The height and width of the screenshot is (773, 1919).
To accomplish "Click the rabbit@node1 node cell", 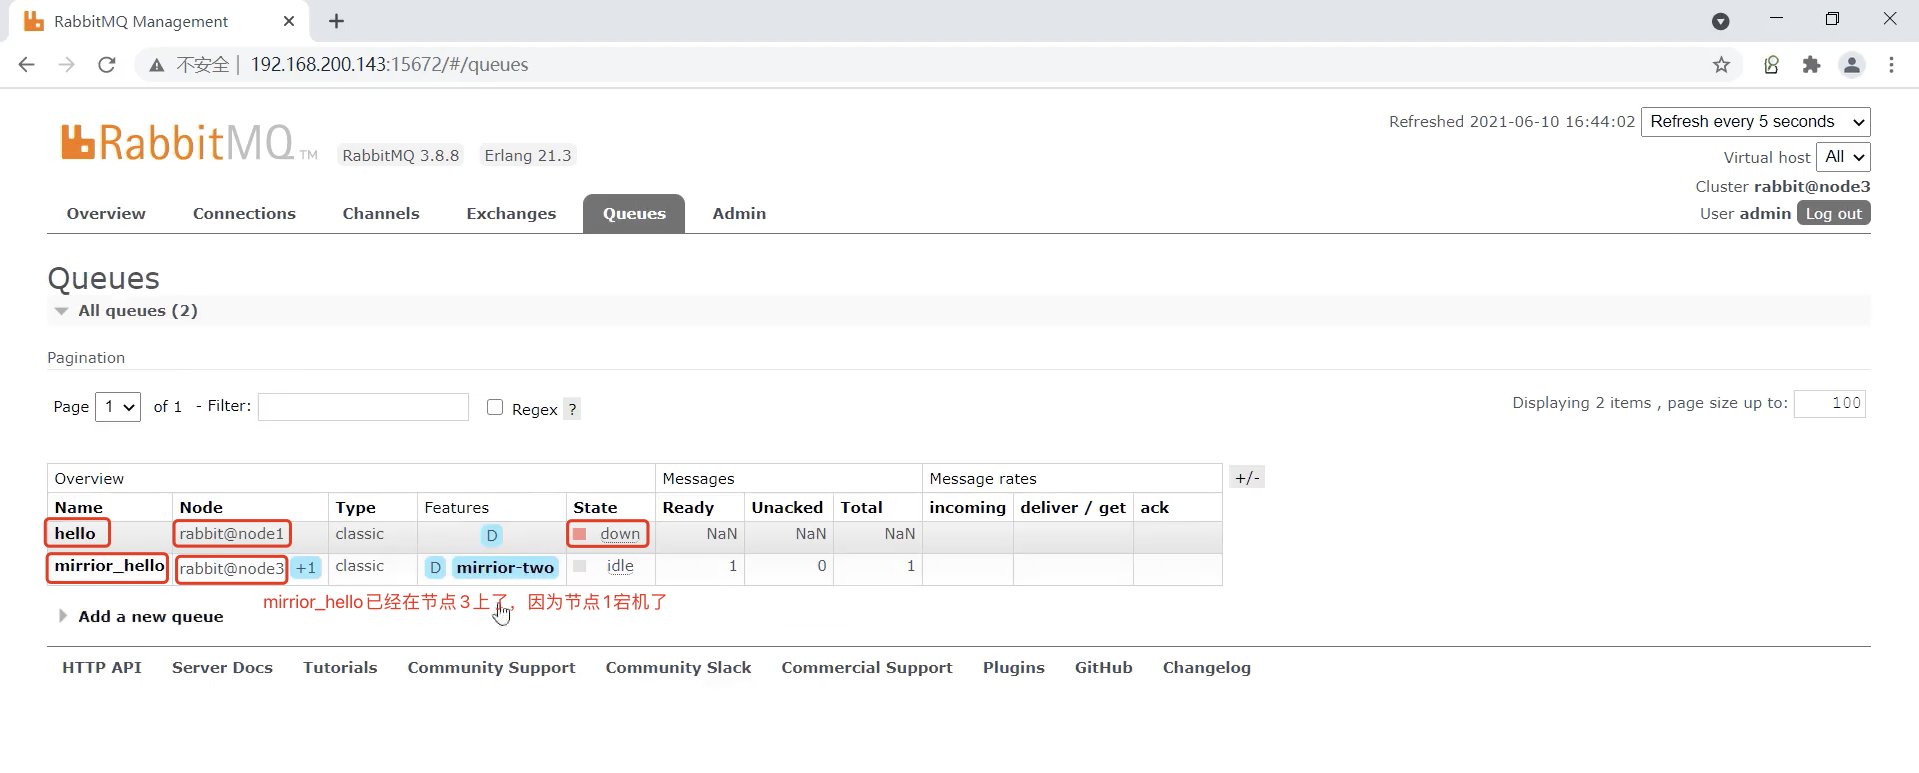I will coord(232,534).
